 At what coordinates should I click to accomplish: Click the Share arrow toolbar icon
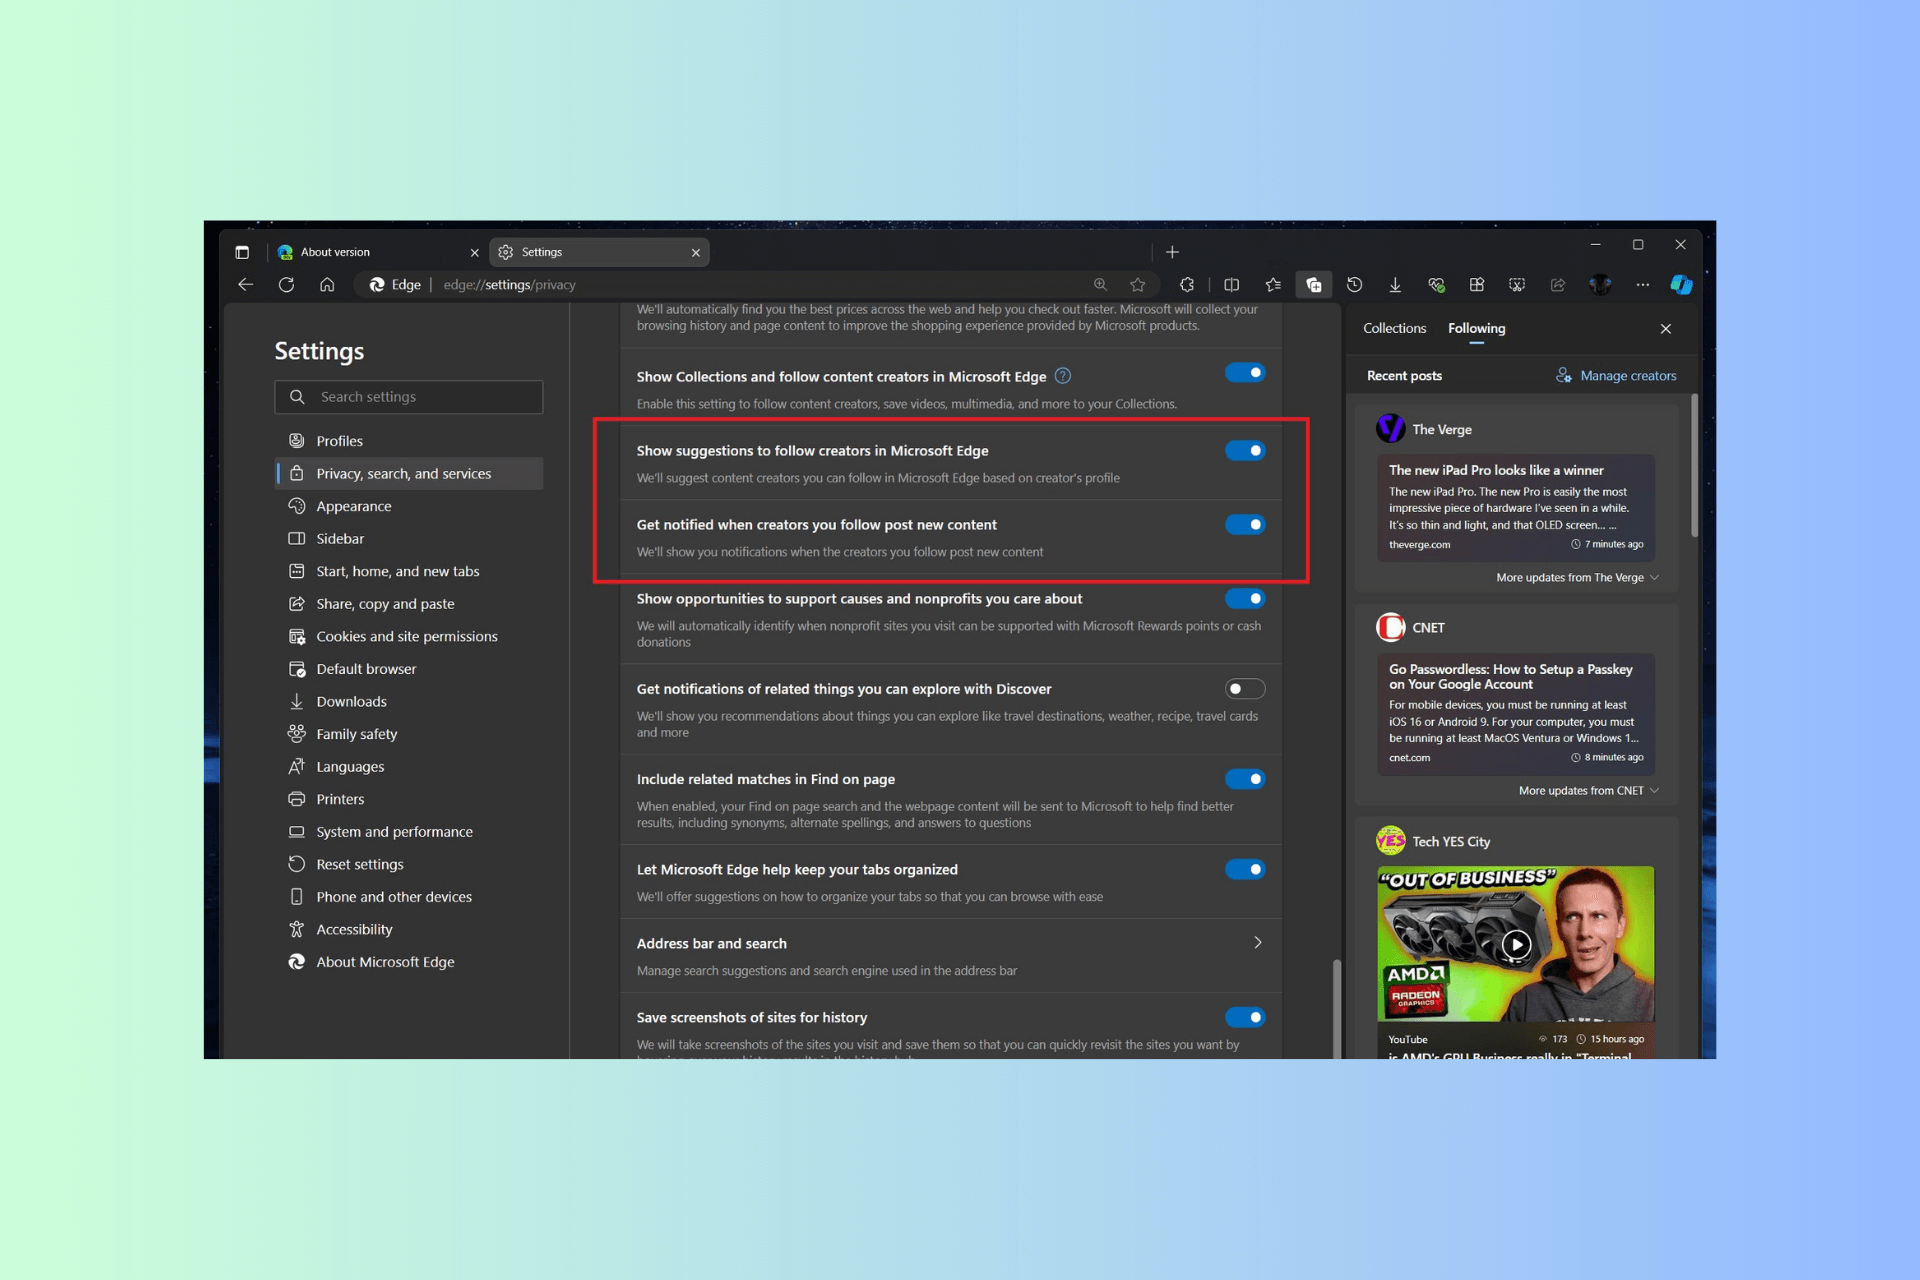(1558, 285)
